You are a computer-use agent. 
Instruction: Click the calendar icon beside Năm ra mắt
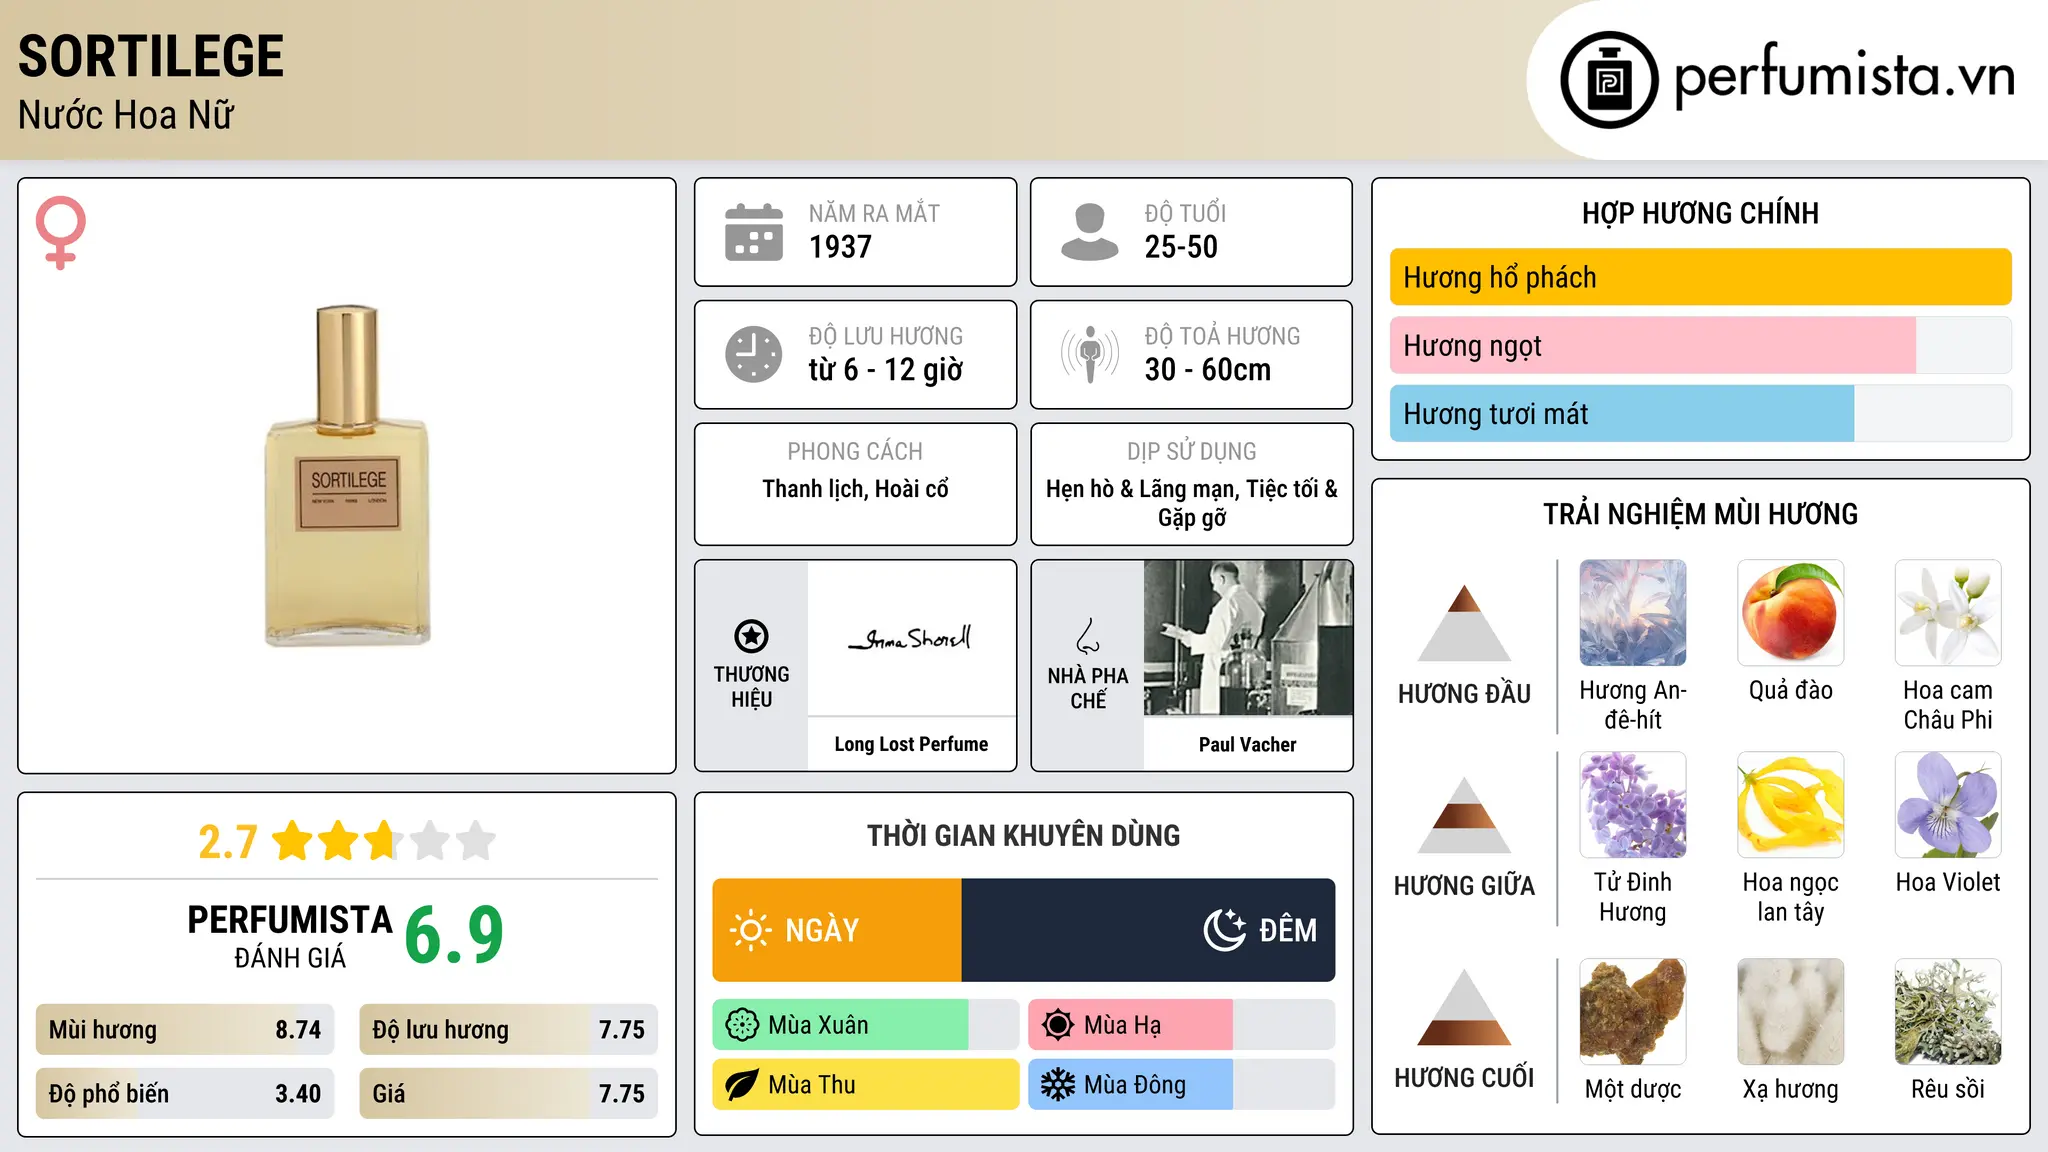[x=754, y=232]
